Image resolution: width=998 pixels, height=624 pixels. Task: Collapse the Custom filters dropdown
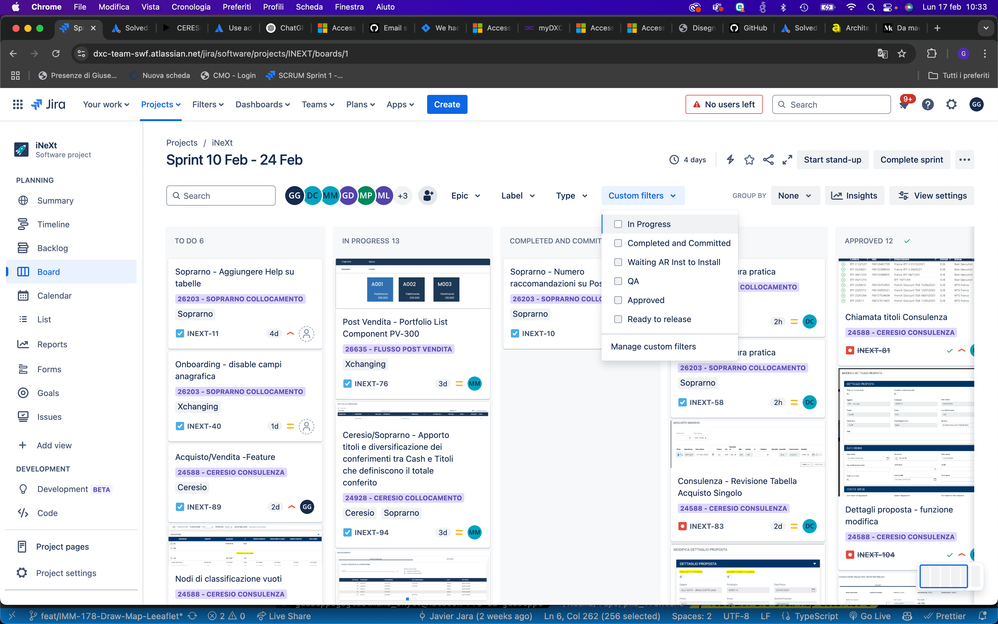coord(642,195)
